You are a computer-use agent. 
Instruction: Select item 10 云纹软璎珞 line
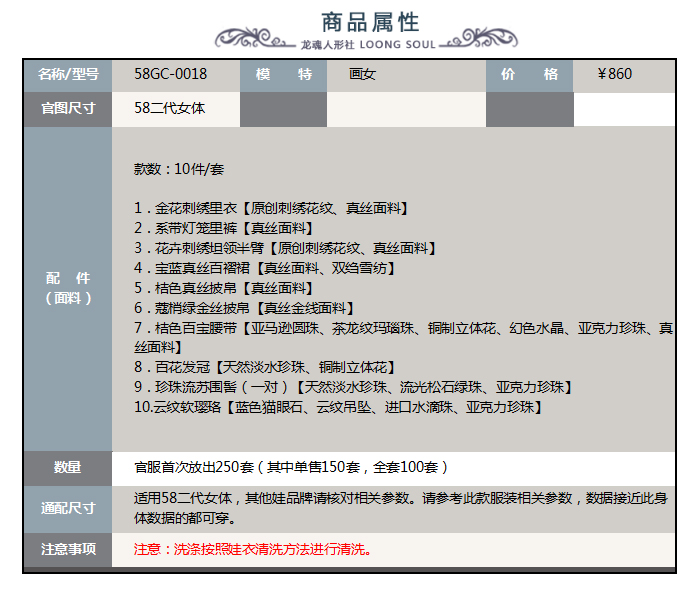[x=339, y=407]
